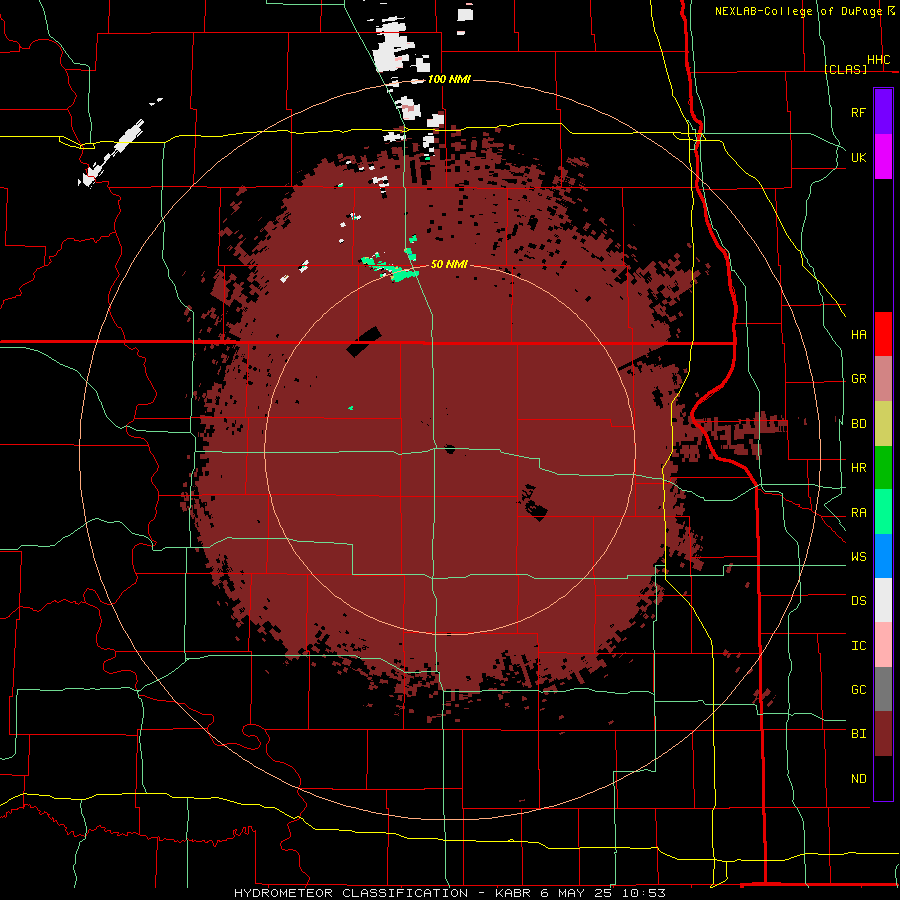Click the black rectangular gap above the thick red line
900x900 pixels.
click(364, 342)
